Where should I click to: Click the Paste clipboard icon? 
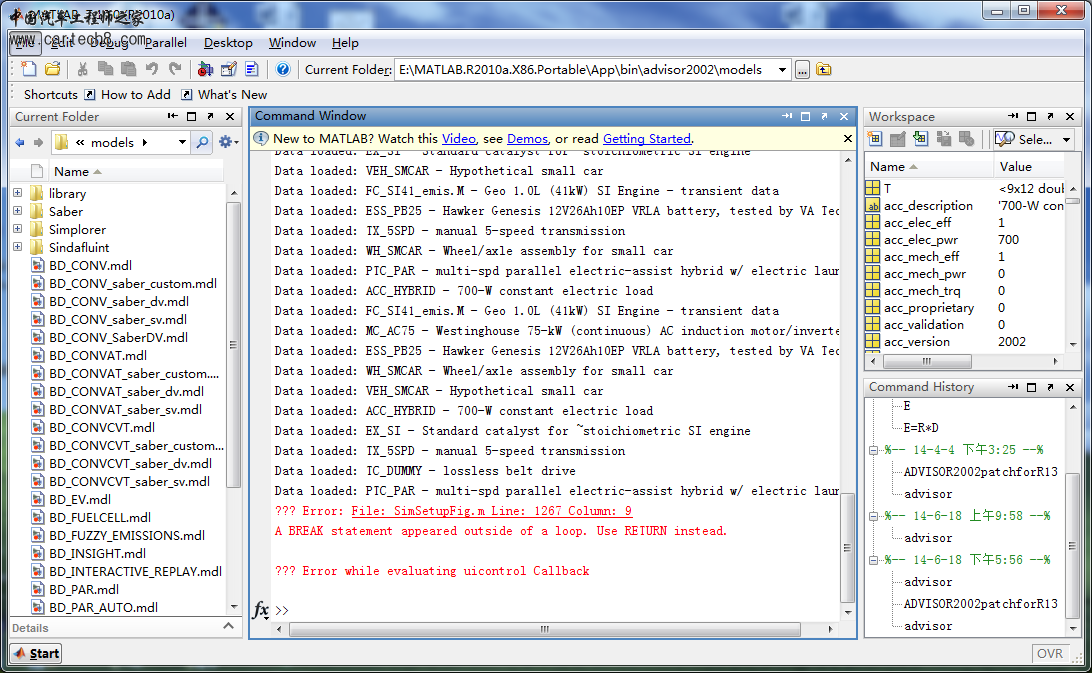click(128, 69)
